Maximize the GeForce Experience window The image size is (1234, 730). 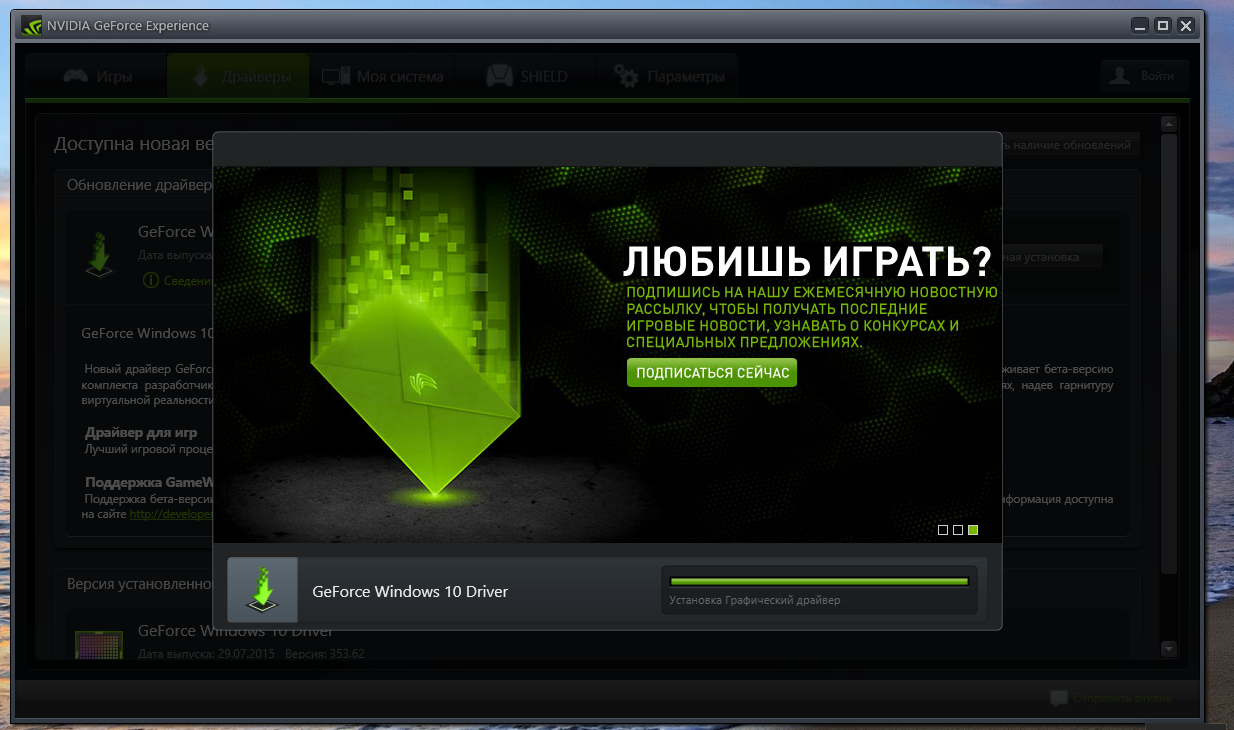(1162, 25)
